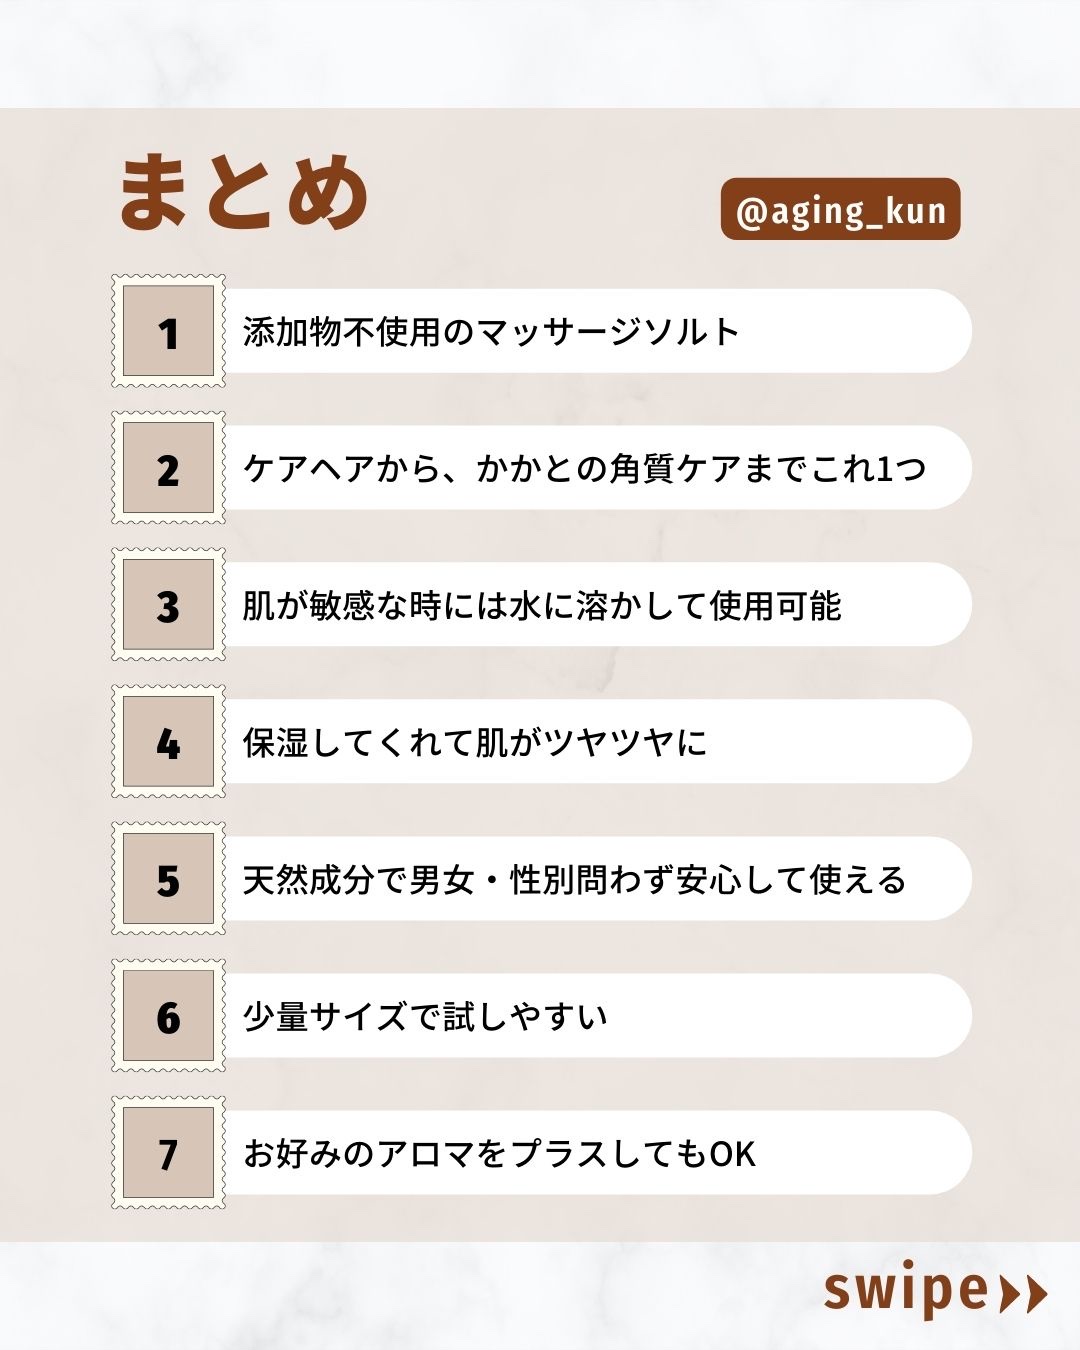Tap the number 4 stamp badge
The height and width of the screenshot is (1350, 1080).
pyautogui.click(x=168, y=742)
